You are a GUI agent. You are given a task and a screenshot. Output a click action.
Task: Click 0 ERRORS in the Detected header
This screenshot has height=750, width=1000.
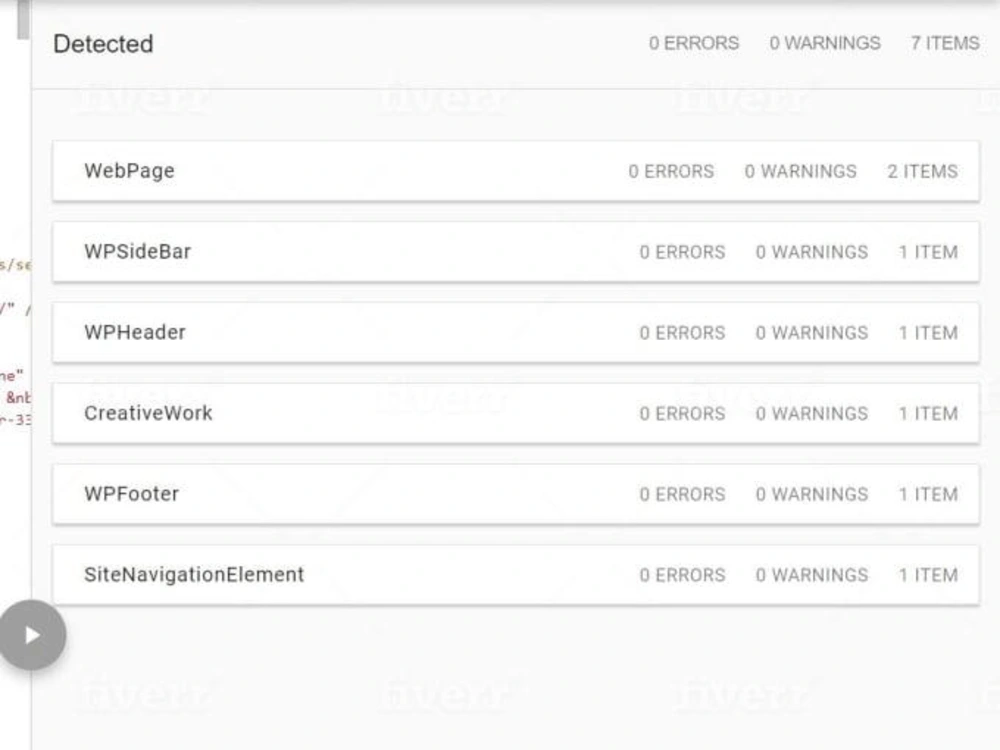point(694,43)
